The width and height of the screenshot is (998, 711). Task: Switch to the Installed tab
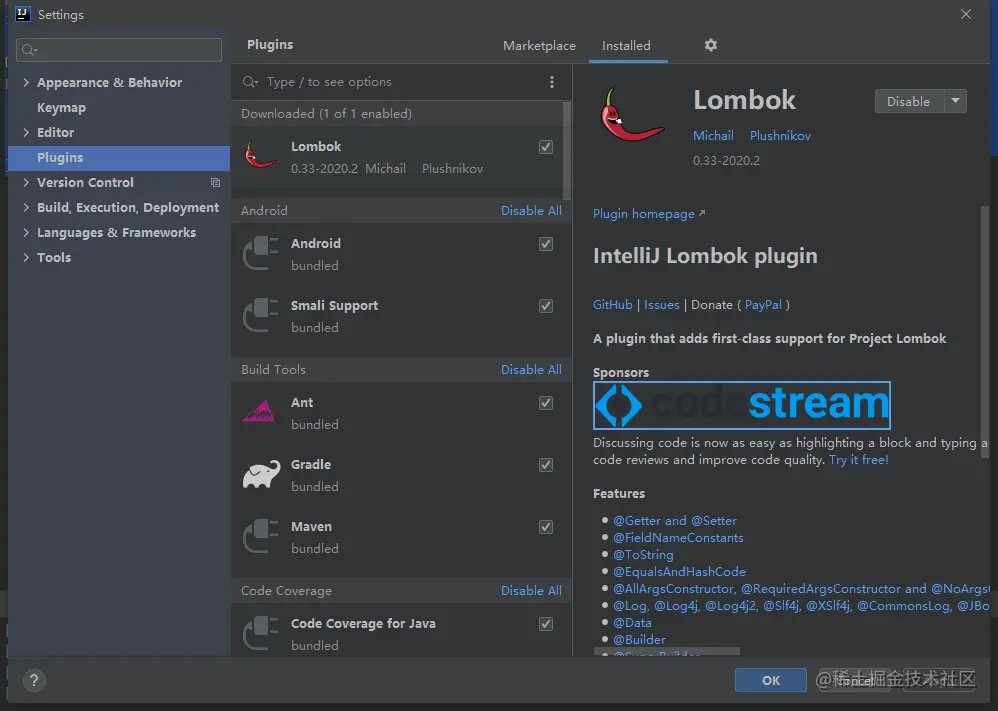626,46
